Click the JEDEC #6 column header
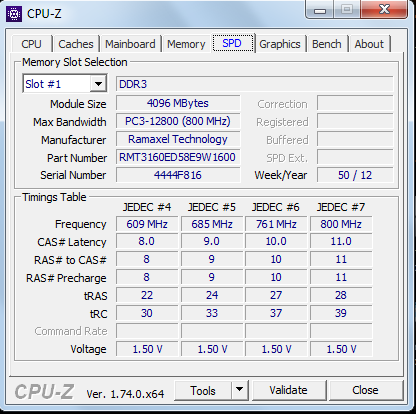 point(276,207)
